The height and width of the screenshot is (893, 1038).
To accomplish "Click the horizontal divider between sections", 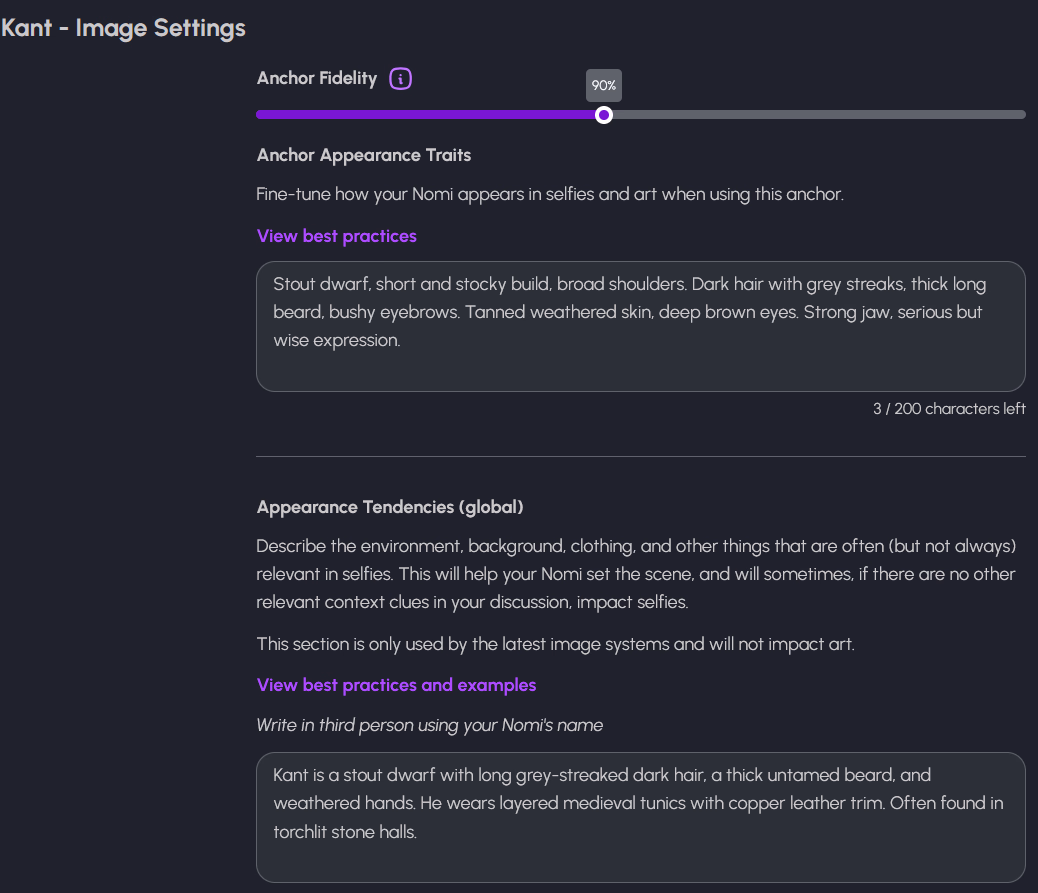I will coord(640,457).
